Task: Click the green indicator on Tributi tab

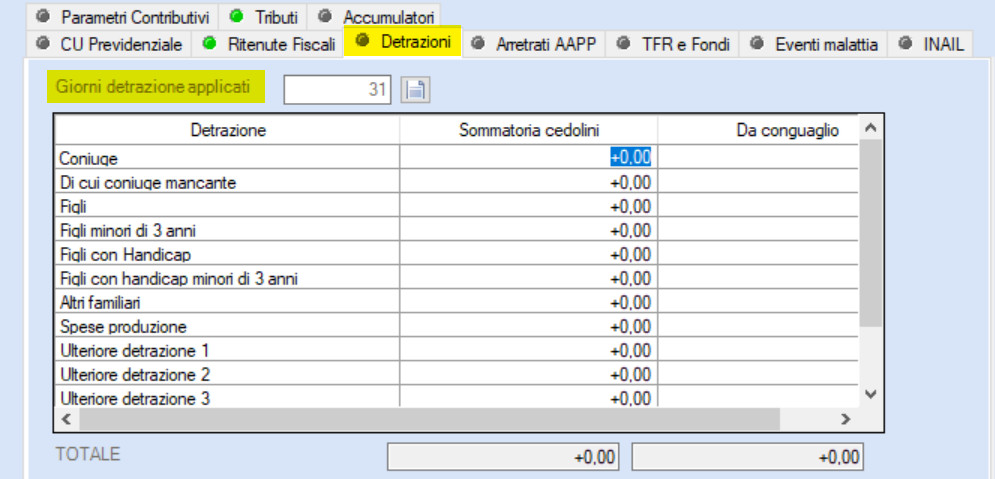Action: [x=237, y=15]
